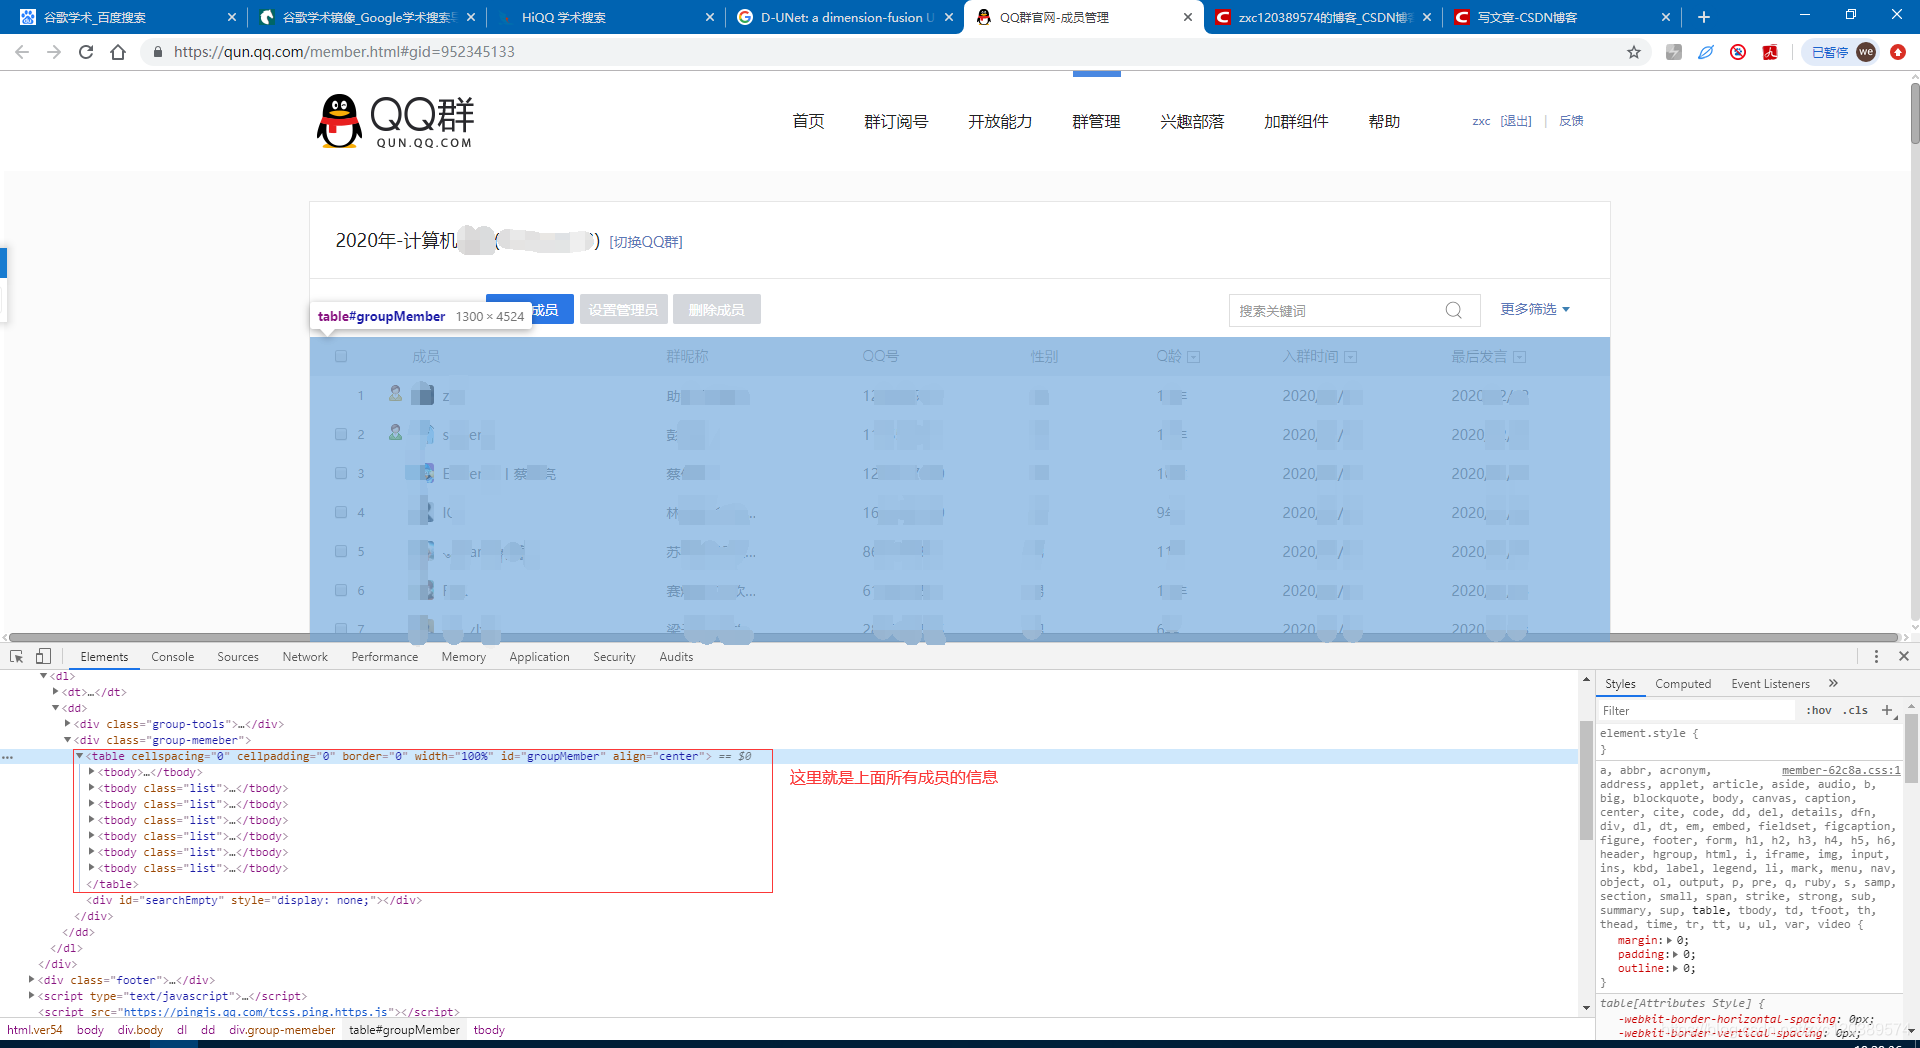The width and height of the screenshot is (1920, 1048).
Task: Expand the margin property in Styles
Action: pos(1669,940)
